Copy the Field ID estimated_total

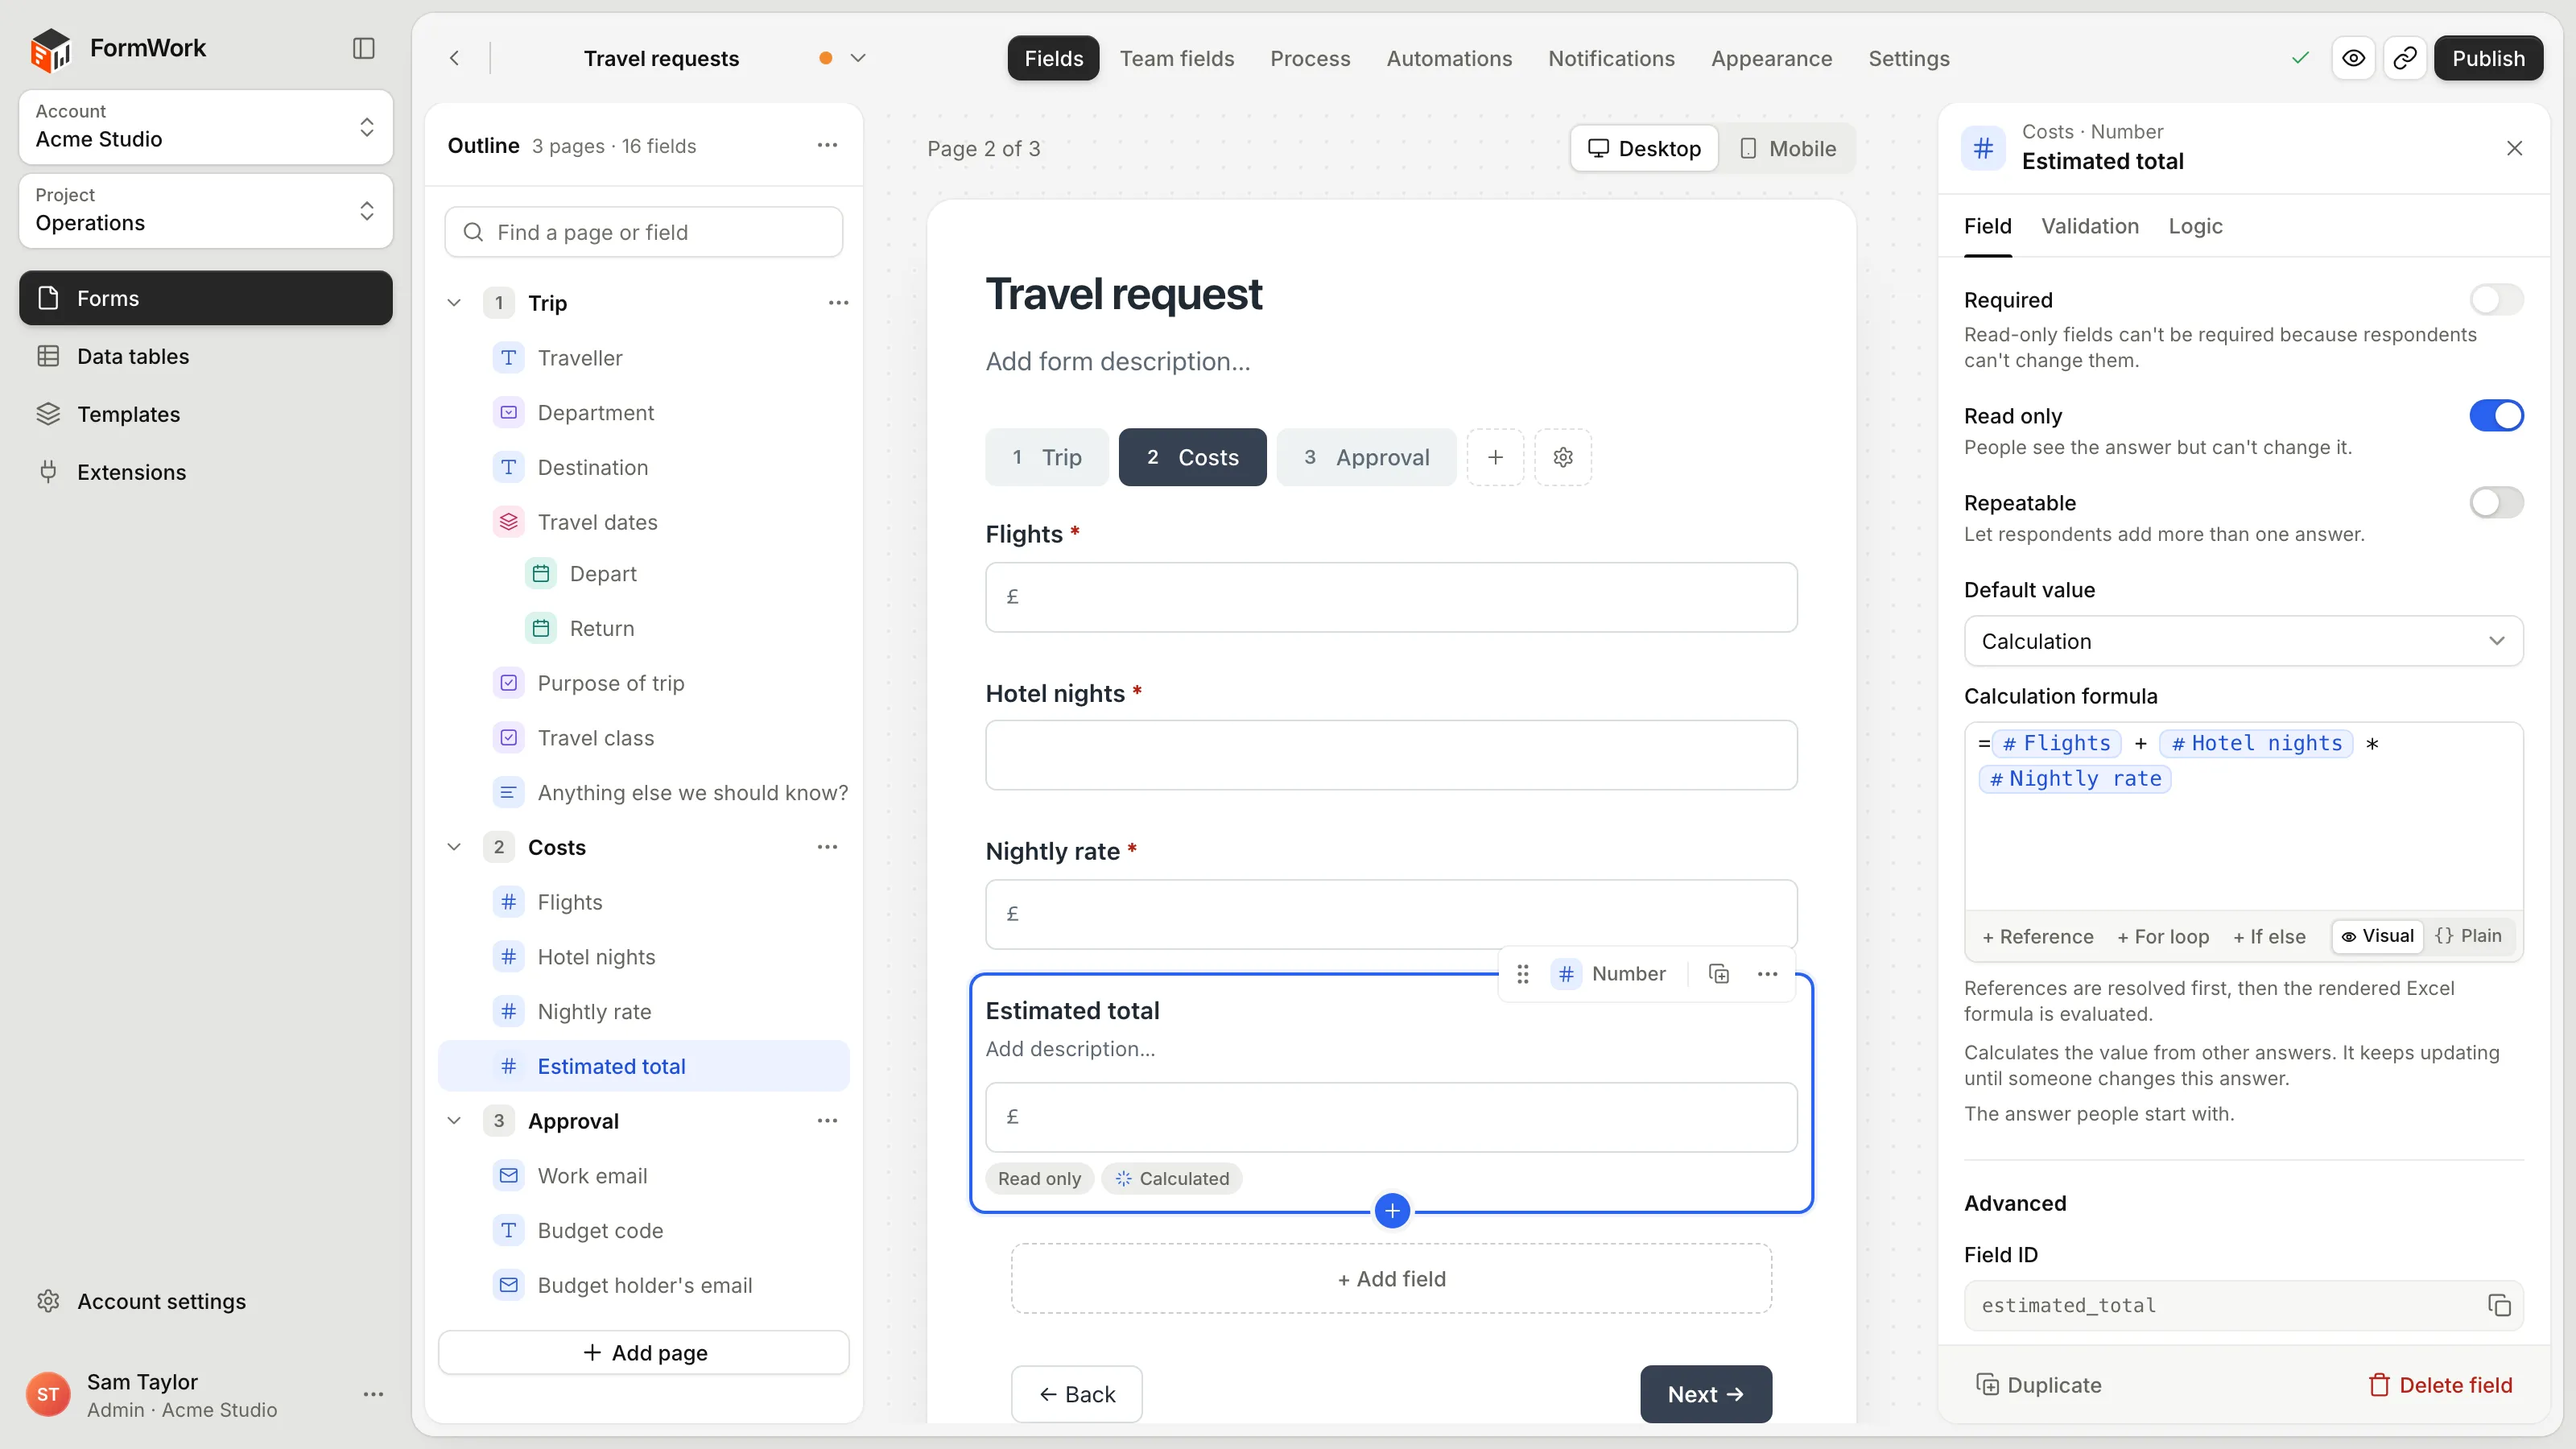pos(2499,1305)
